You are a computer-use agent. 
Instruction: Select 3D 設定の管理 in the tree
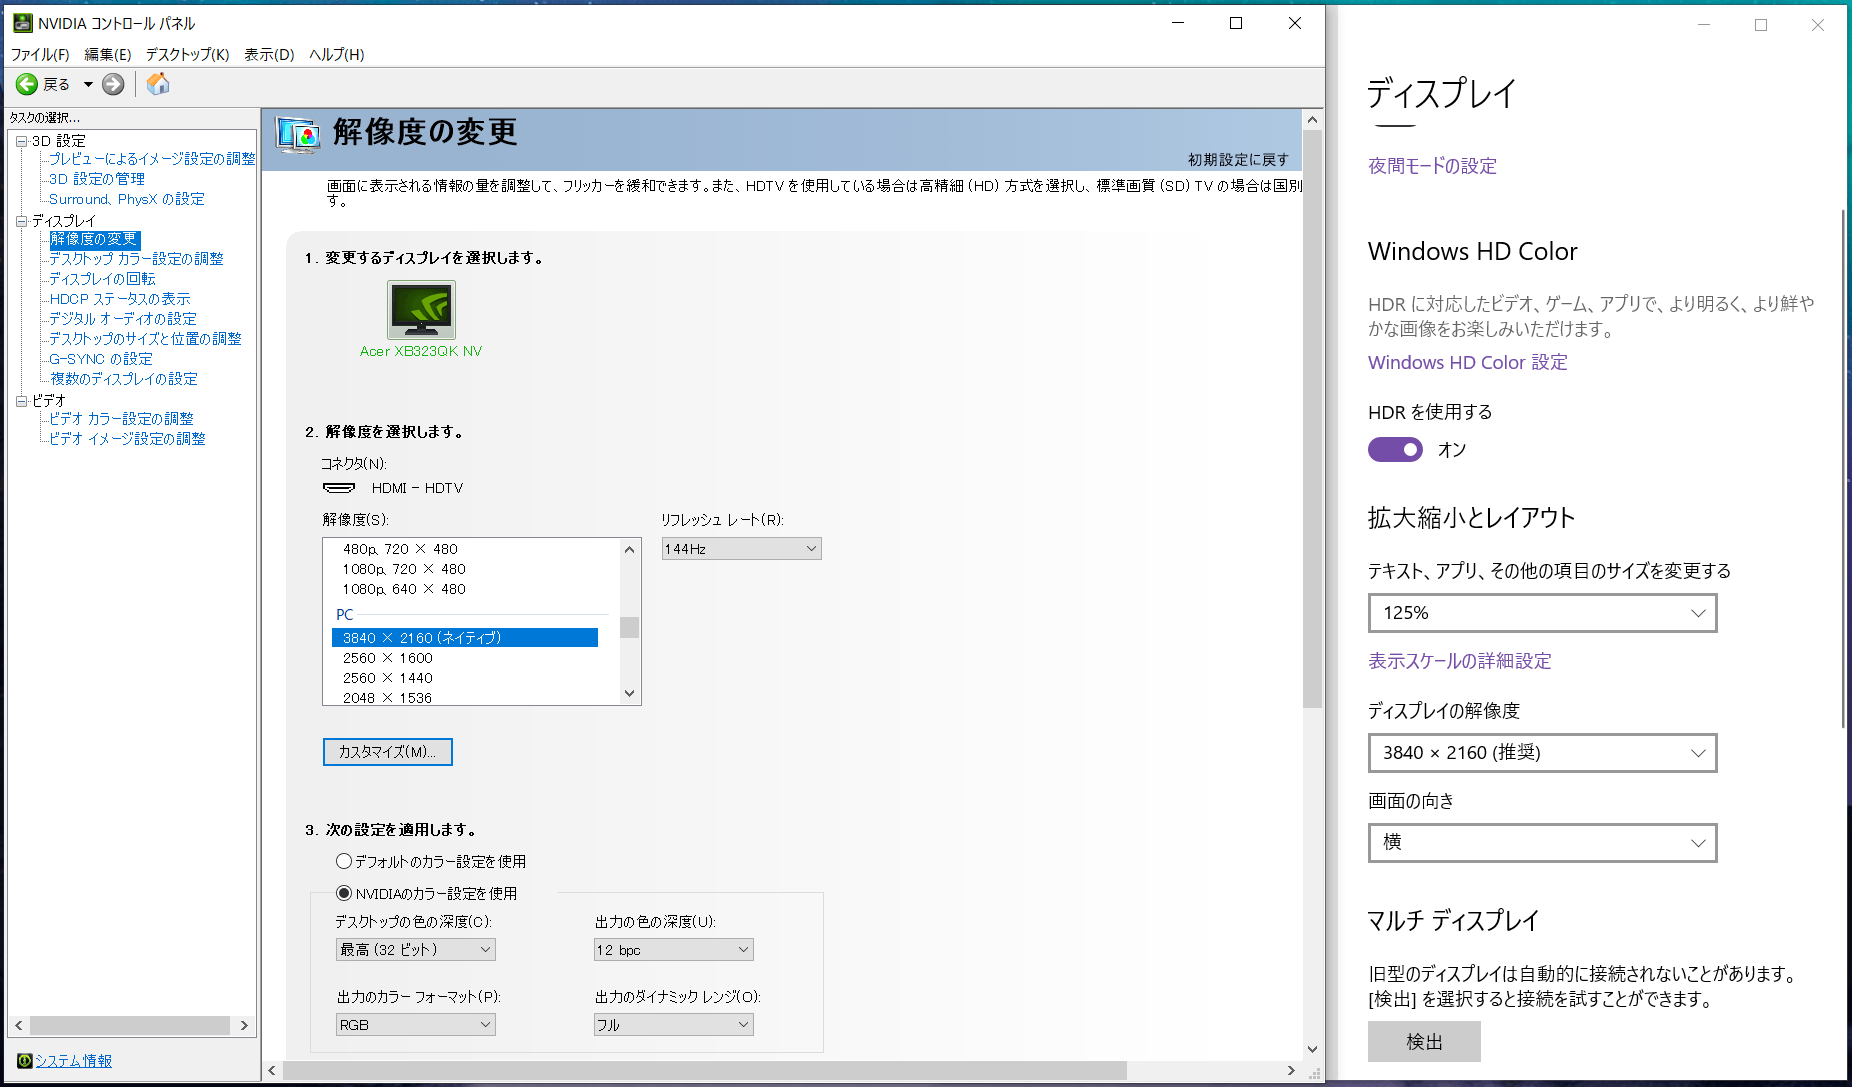click(x=97, y=179)
